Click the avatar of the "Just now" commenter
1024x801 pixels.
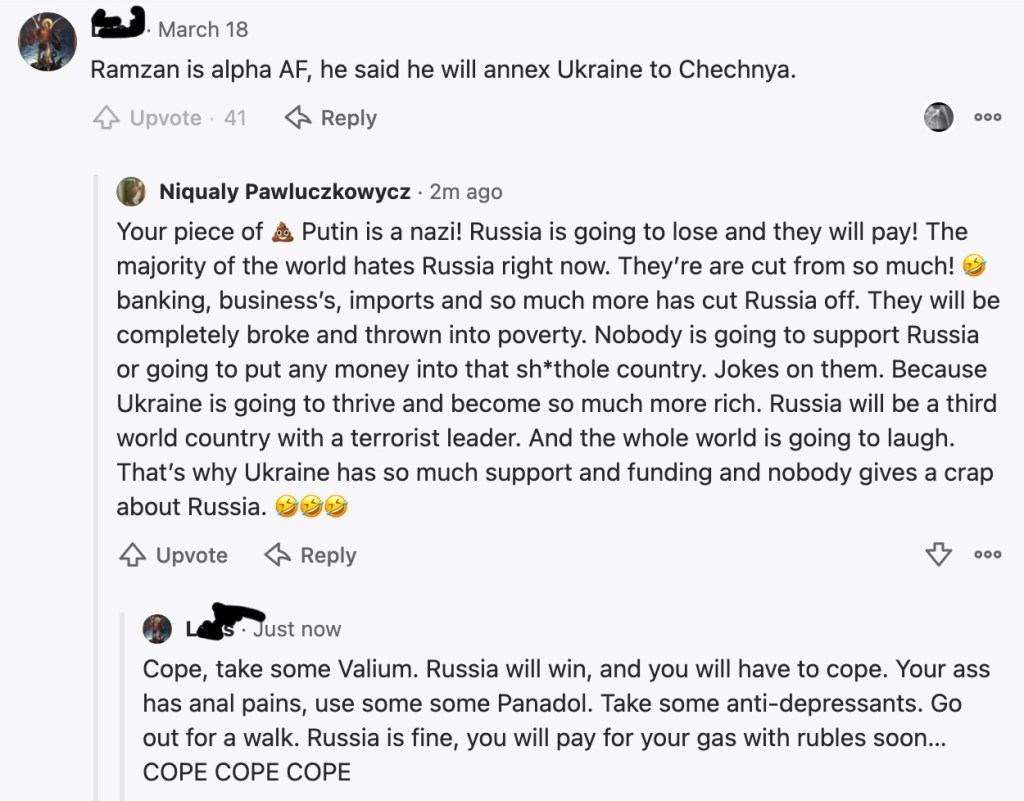pos(157,629)
